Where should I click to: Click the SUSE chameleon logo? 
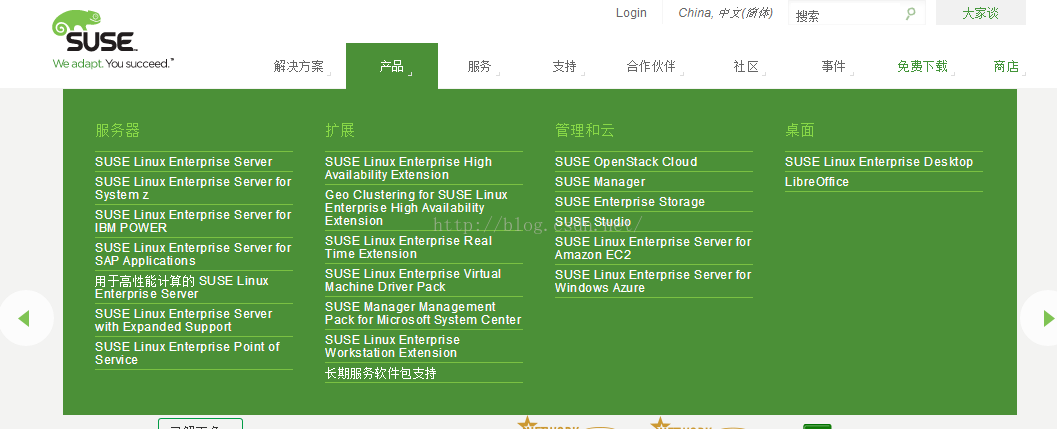[x=113, y=39]
